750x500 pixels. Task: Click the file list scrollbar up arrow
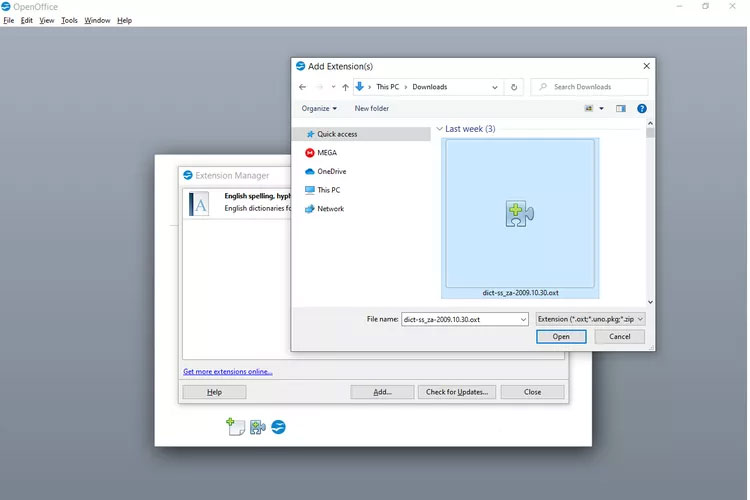point(650,123)
